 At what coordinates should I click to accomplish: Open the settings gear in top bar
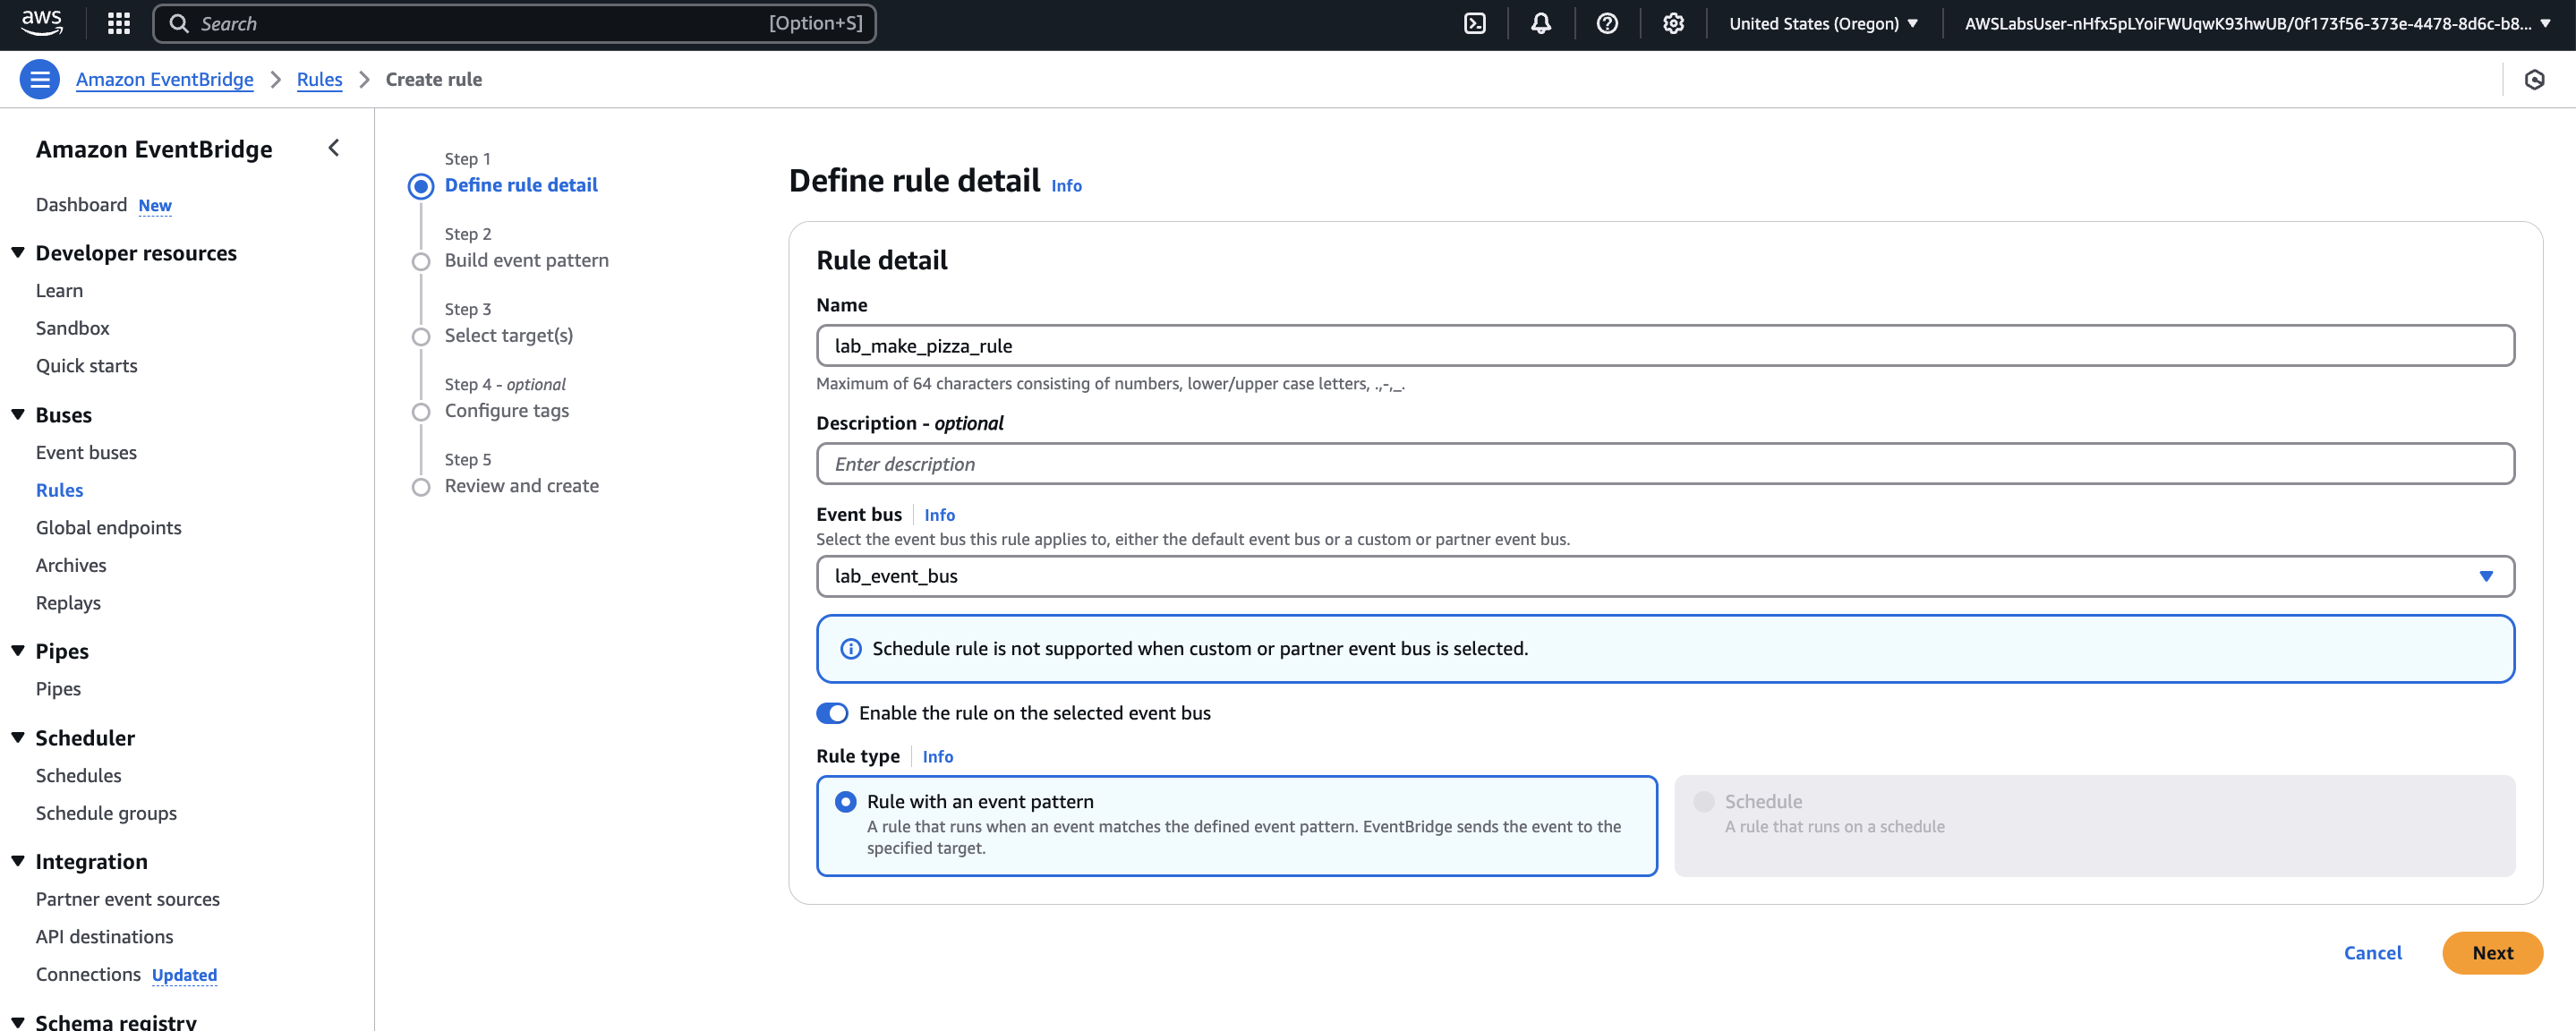pyautogui.click(x=1673, y=23)
